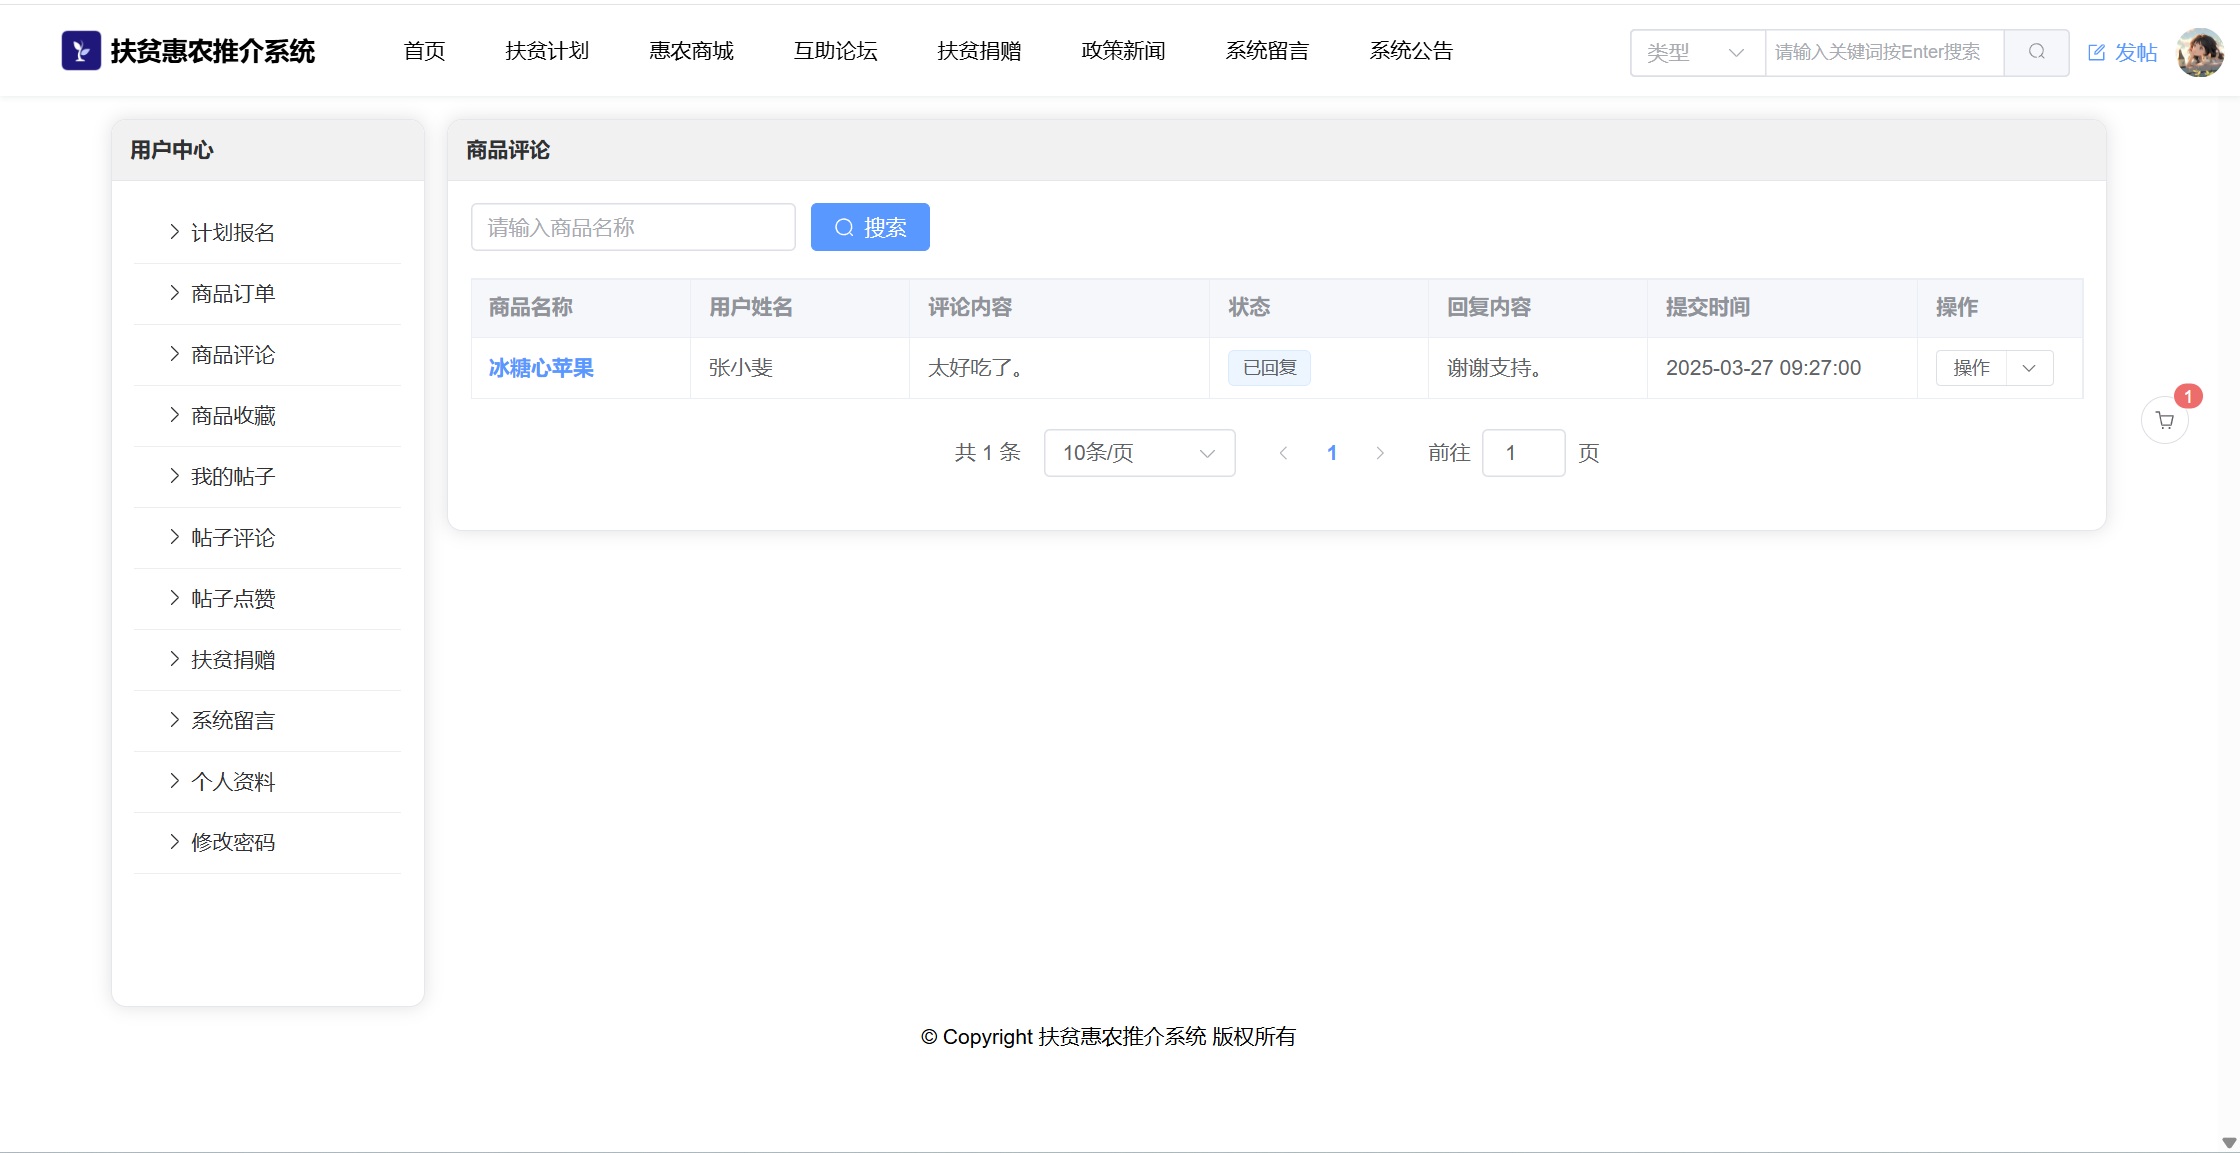Click the magnifier search icon in header
Viewport: 2240px width, 1153px height.
2036,52
